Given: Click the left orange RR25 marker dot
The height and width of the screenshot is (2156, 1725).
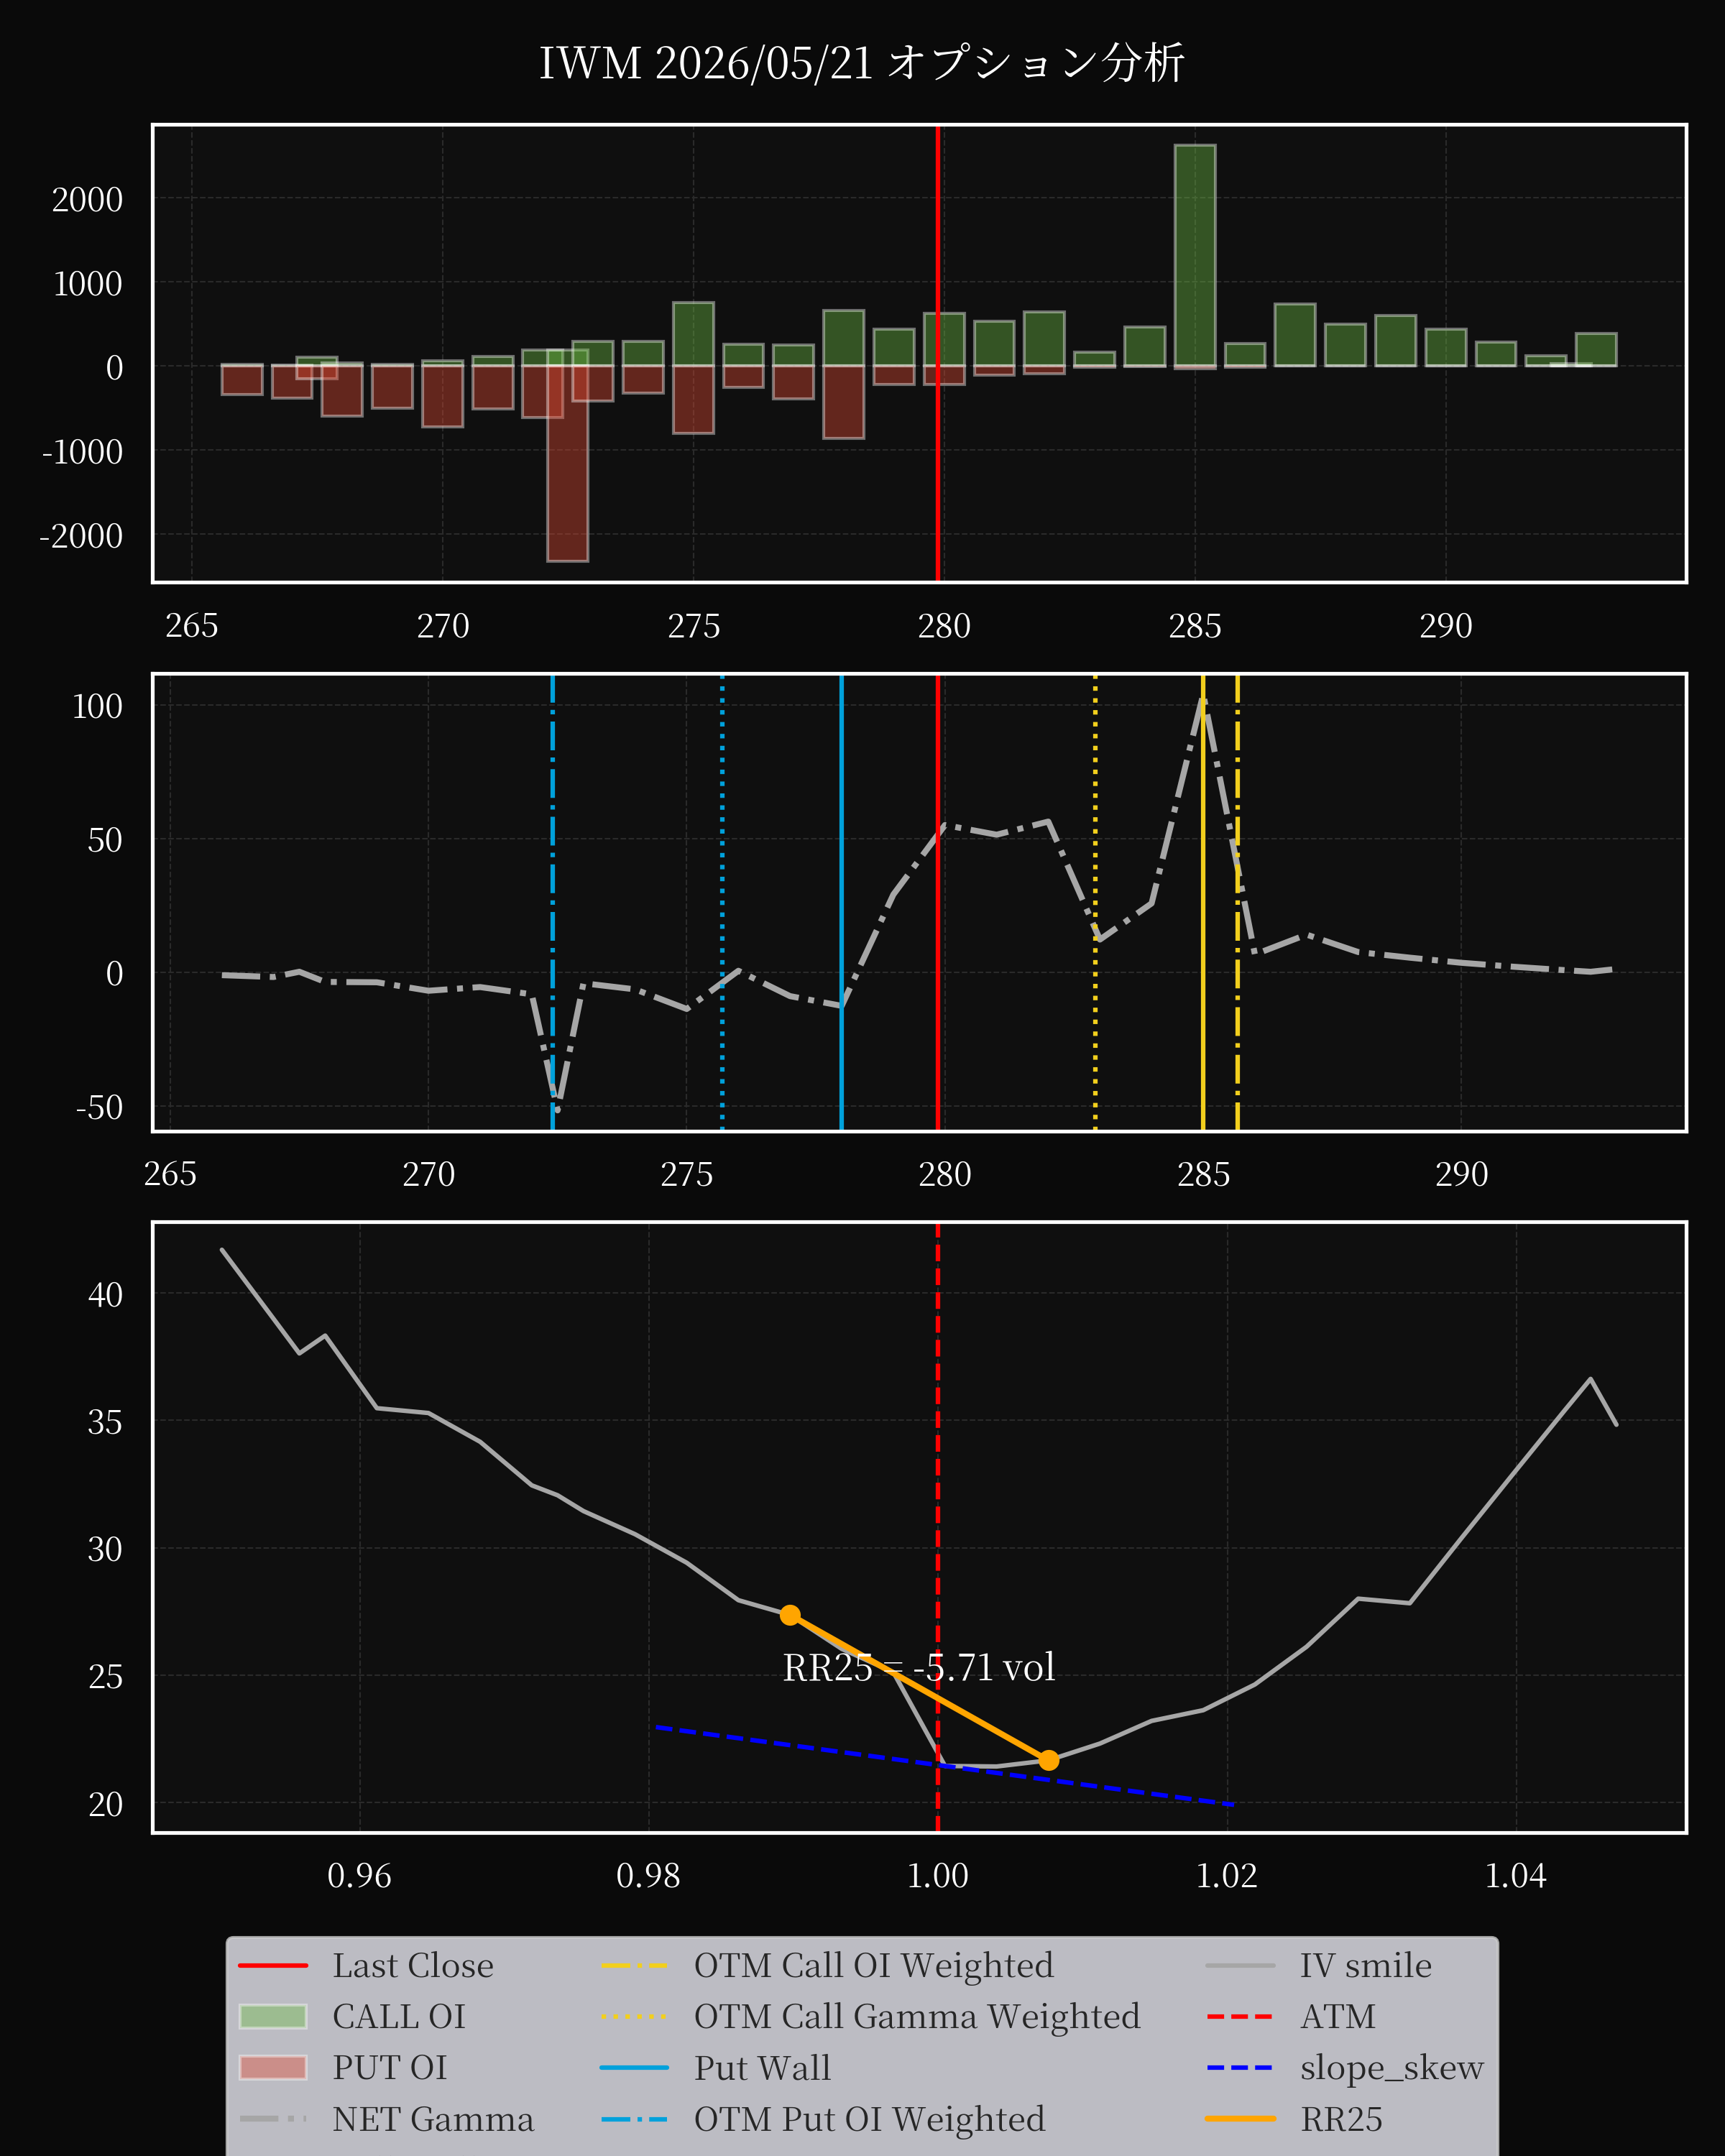Looking at the screenshot, I should pos(790,1615).
